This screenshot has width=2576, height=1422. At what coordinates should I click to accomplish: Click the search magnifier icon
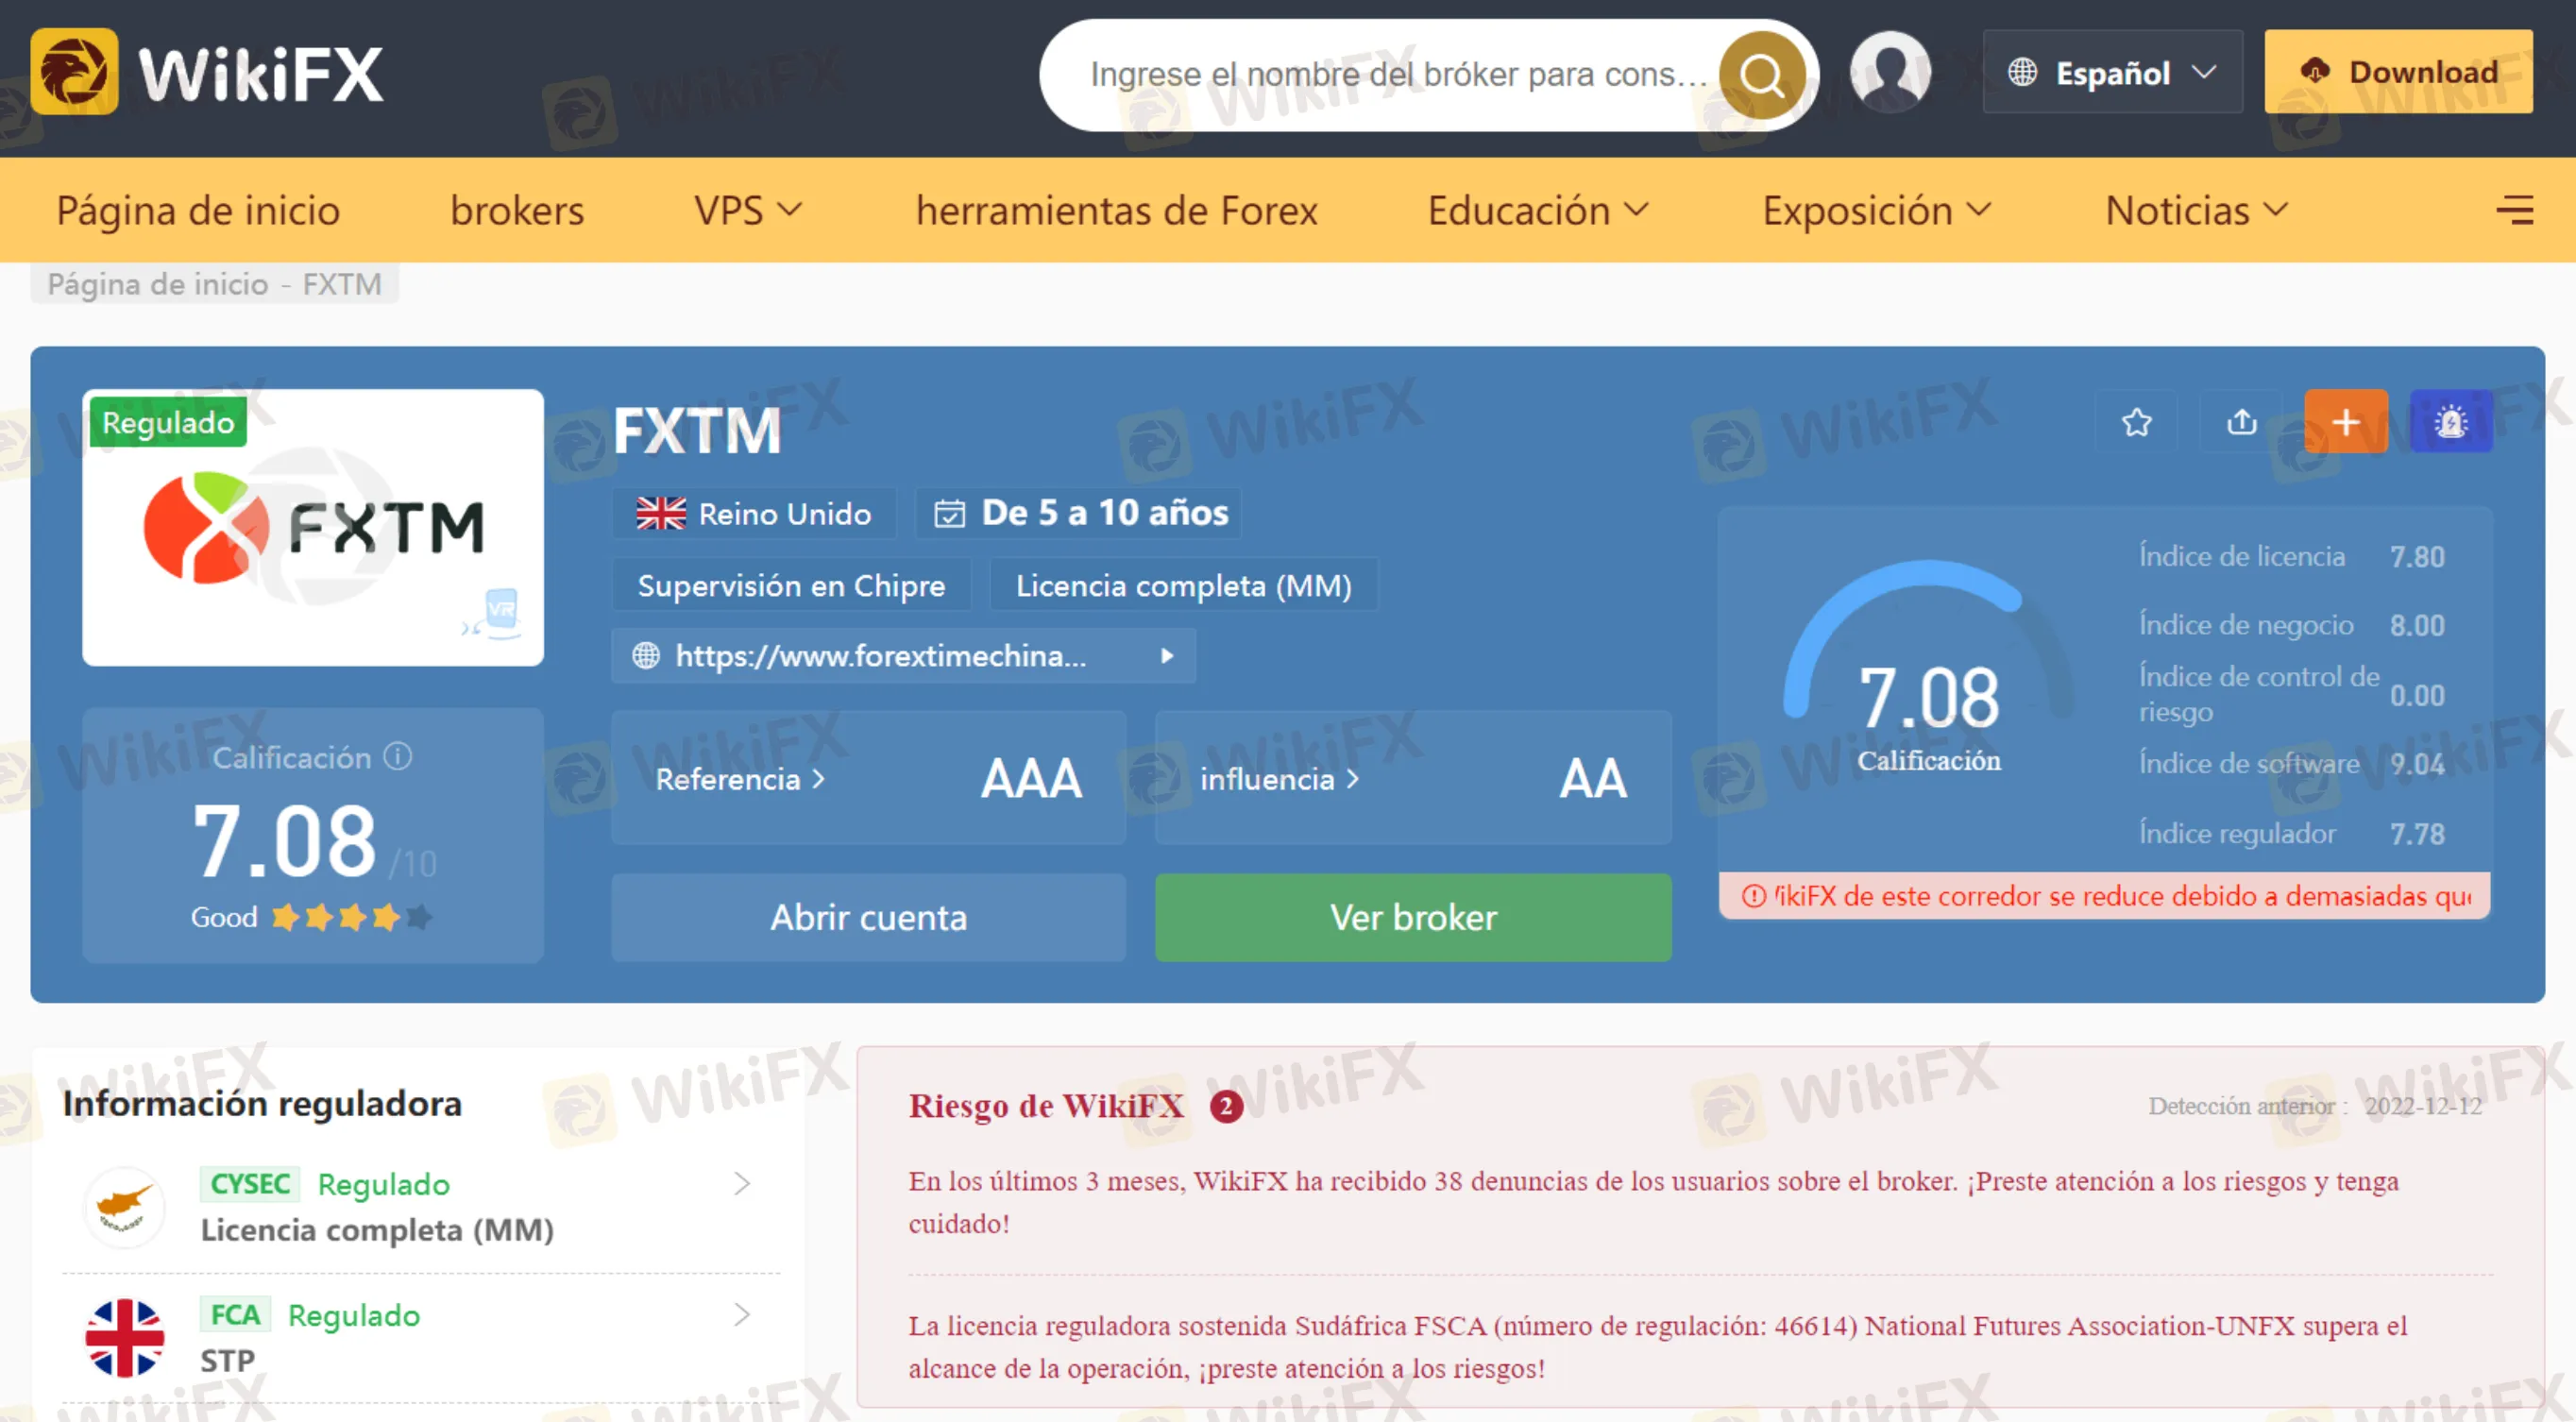click(1762, 75)
